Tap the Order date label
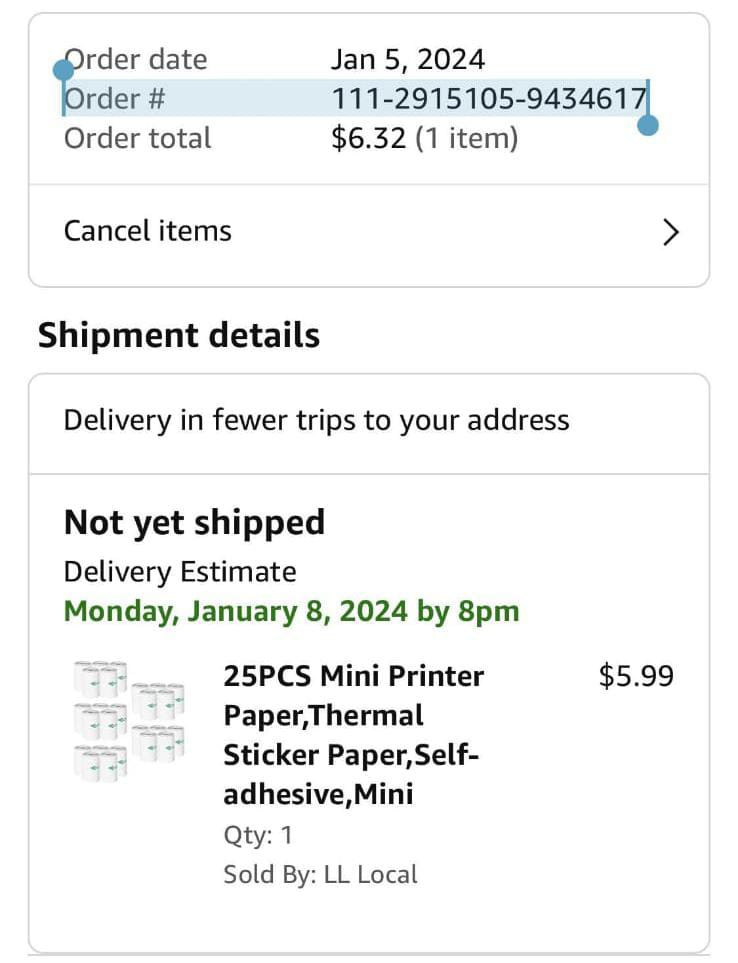738x963 pixels. (136, 60)
